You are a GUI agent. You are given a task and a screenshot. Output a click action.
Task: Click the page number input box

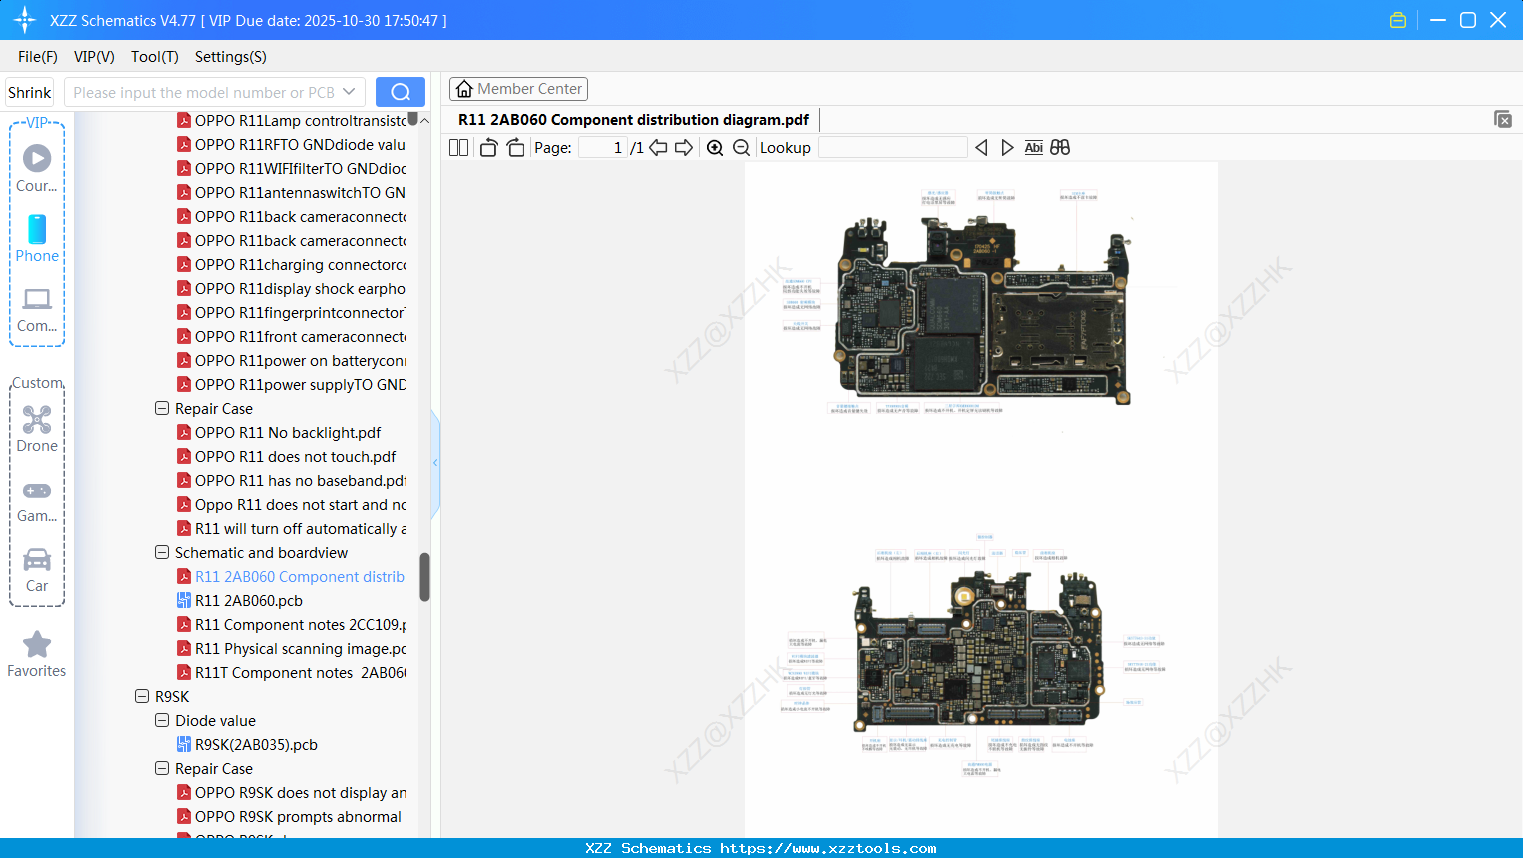coord(602,148)
